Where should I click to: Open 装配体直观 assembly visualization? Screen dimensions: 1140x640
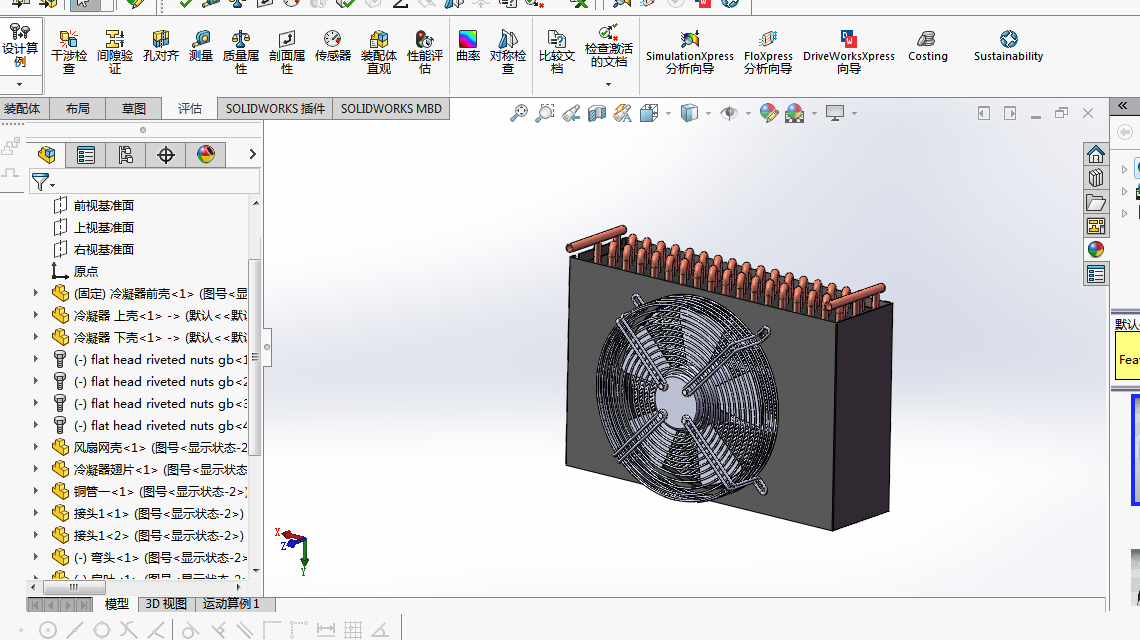(379, 52)
